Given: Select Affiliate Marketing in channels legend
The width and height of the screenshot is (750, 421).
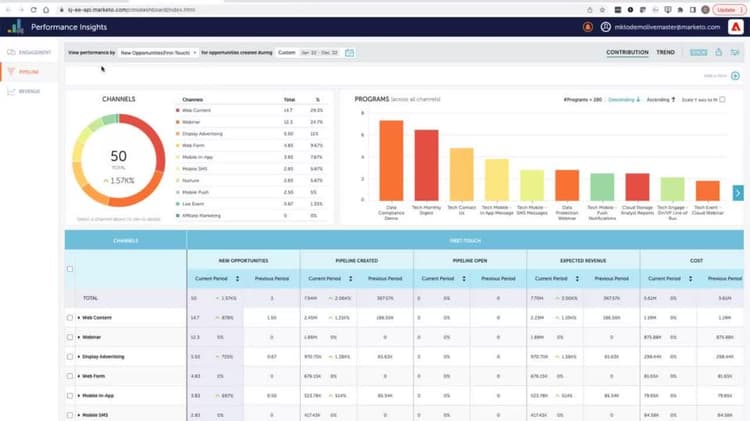Looking at the screenshot, I should (x=201, y=216).
